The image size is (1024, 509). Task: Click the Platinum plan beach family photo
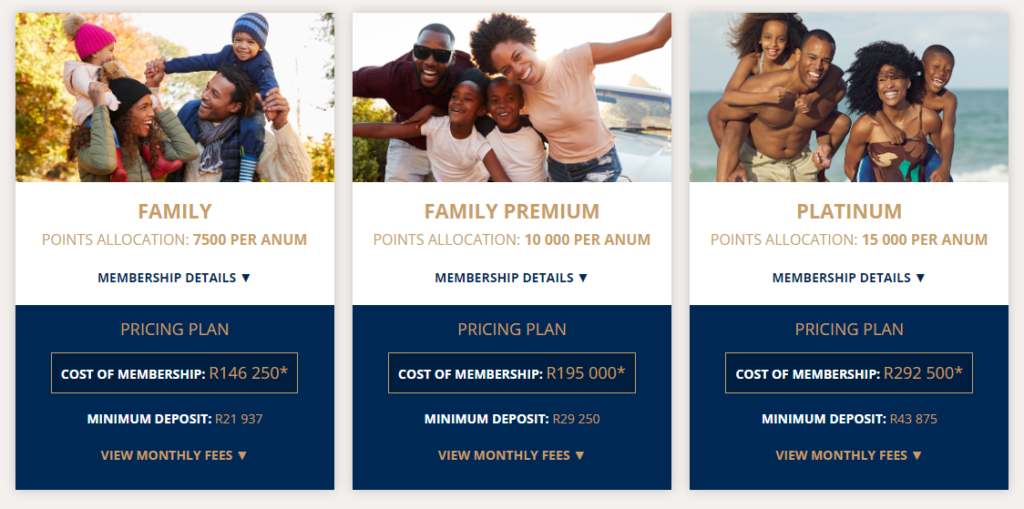click(849, 97)
